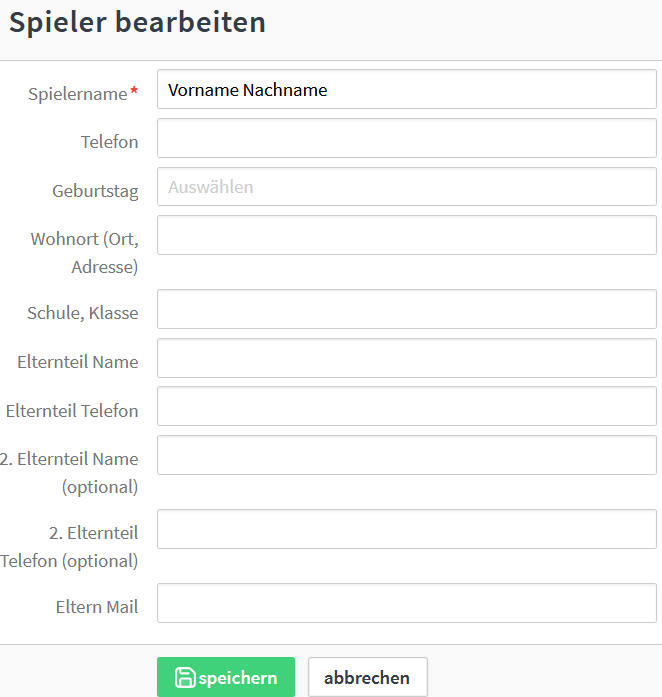Click the Schule, Klasse label

tap(82, 313)
